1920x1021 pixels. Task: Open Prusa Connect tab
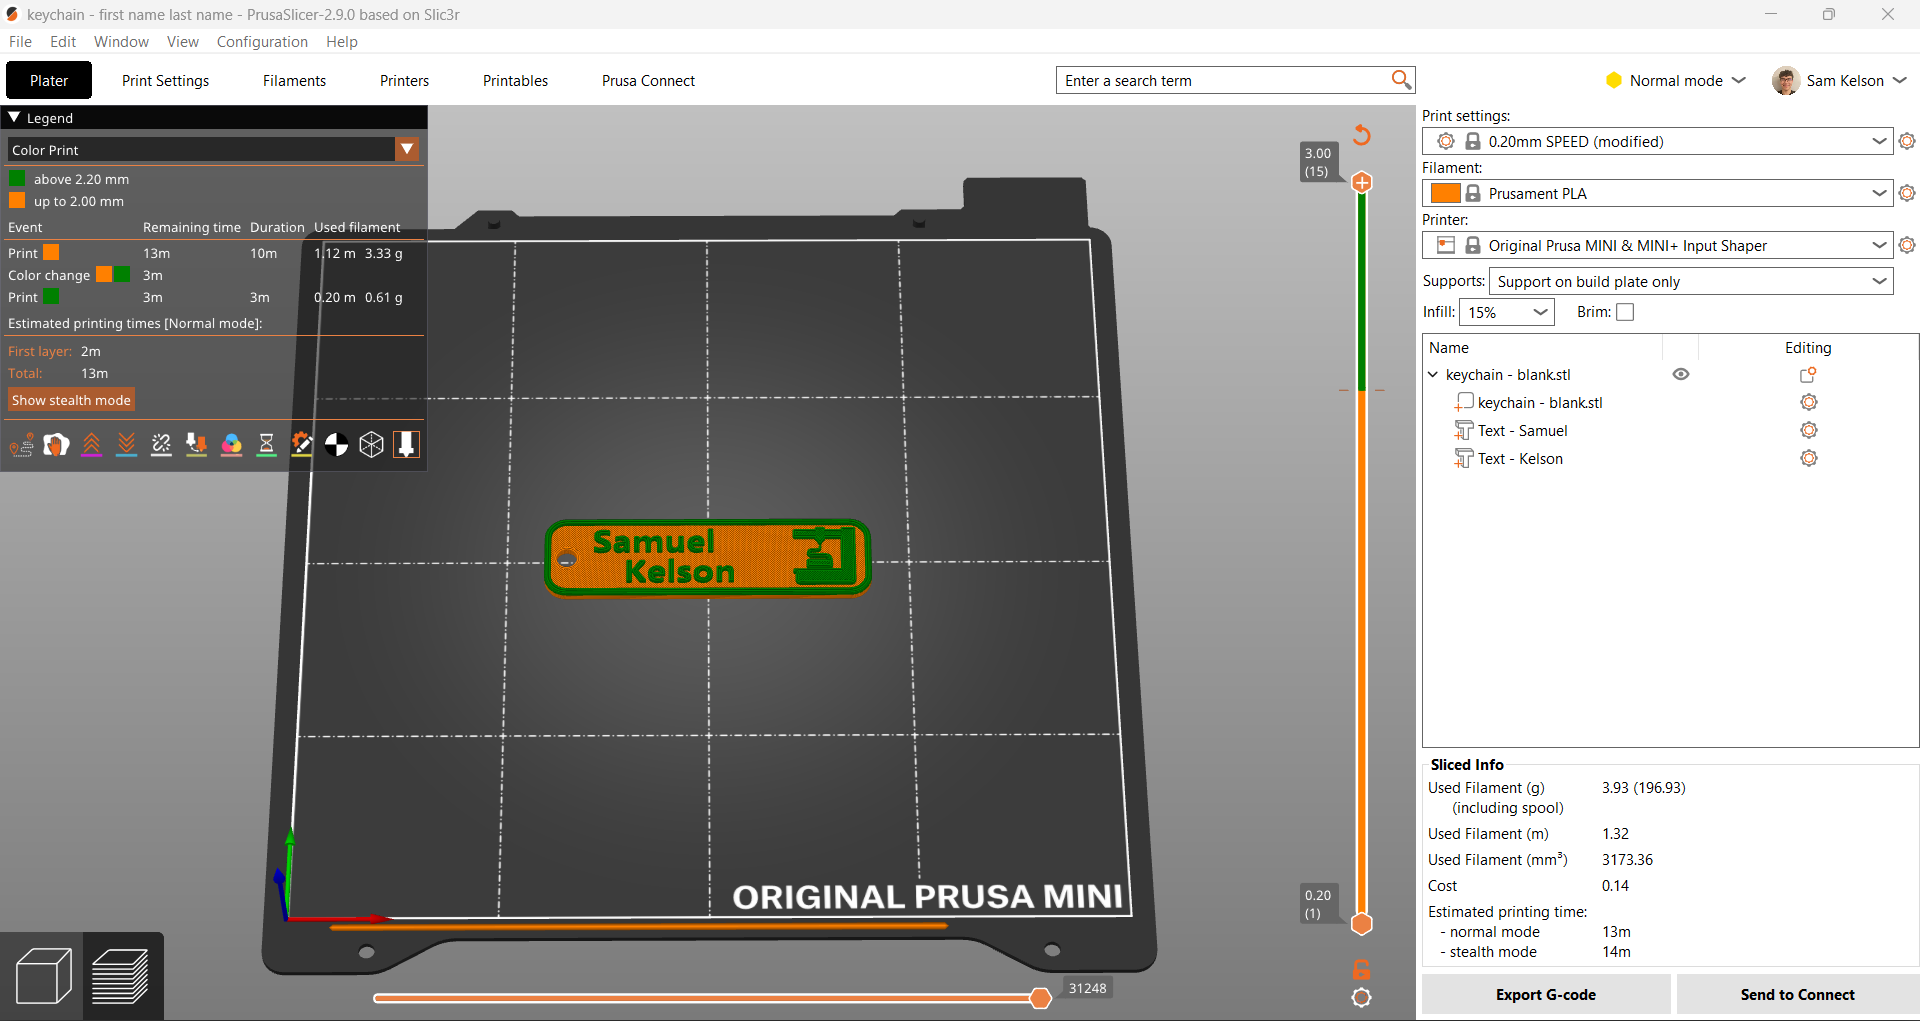tap(648, 81)
